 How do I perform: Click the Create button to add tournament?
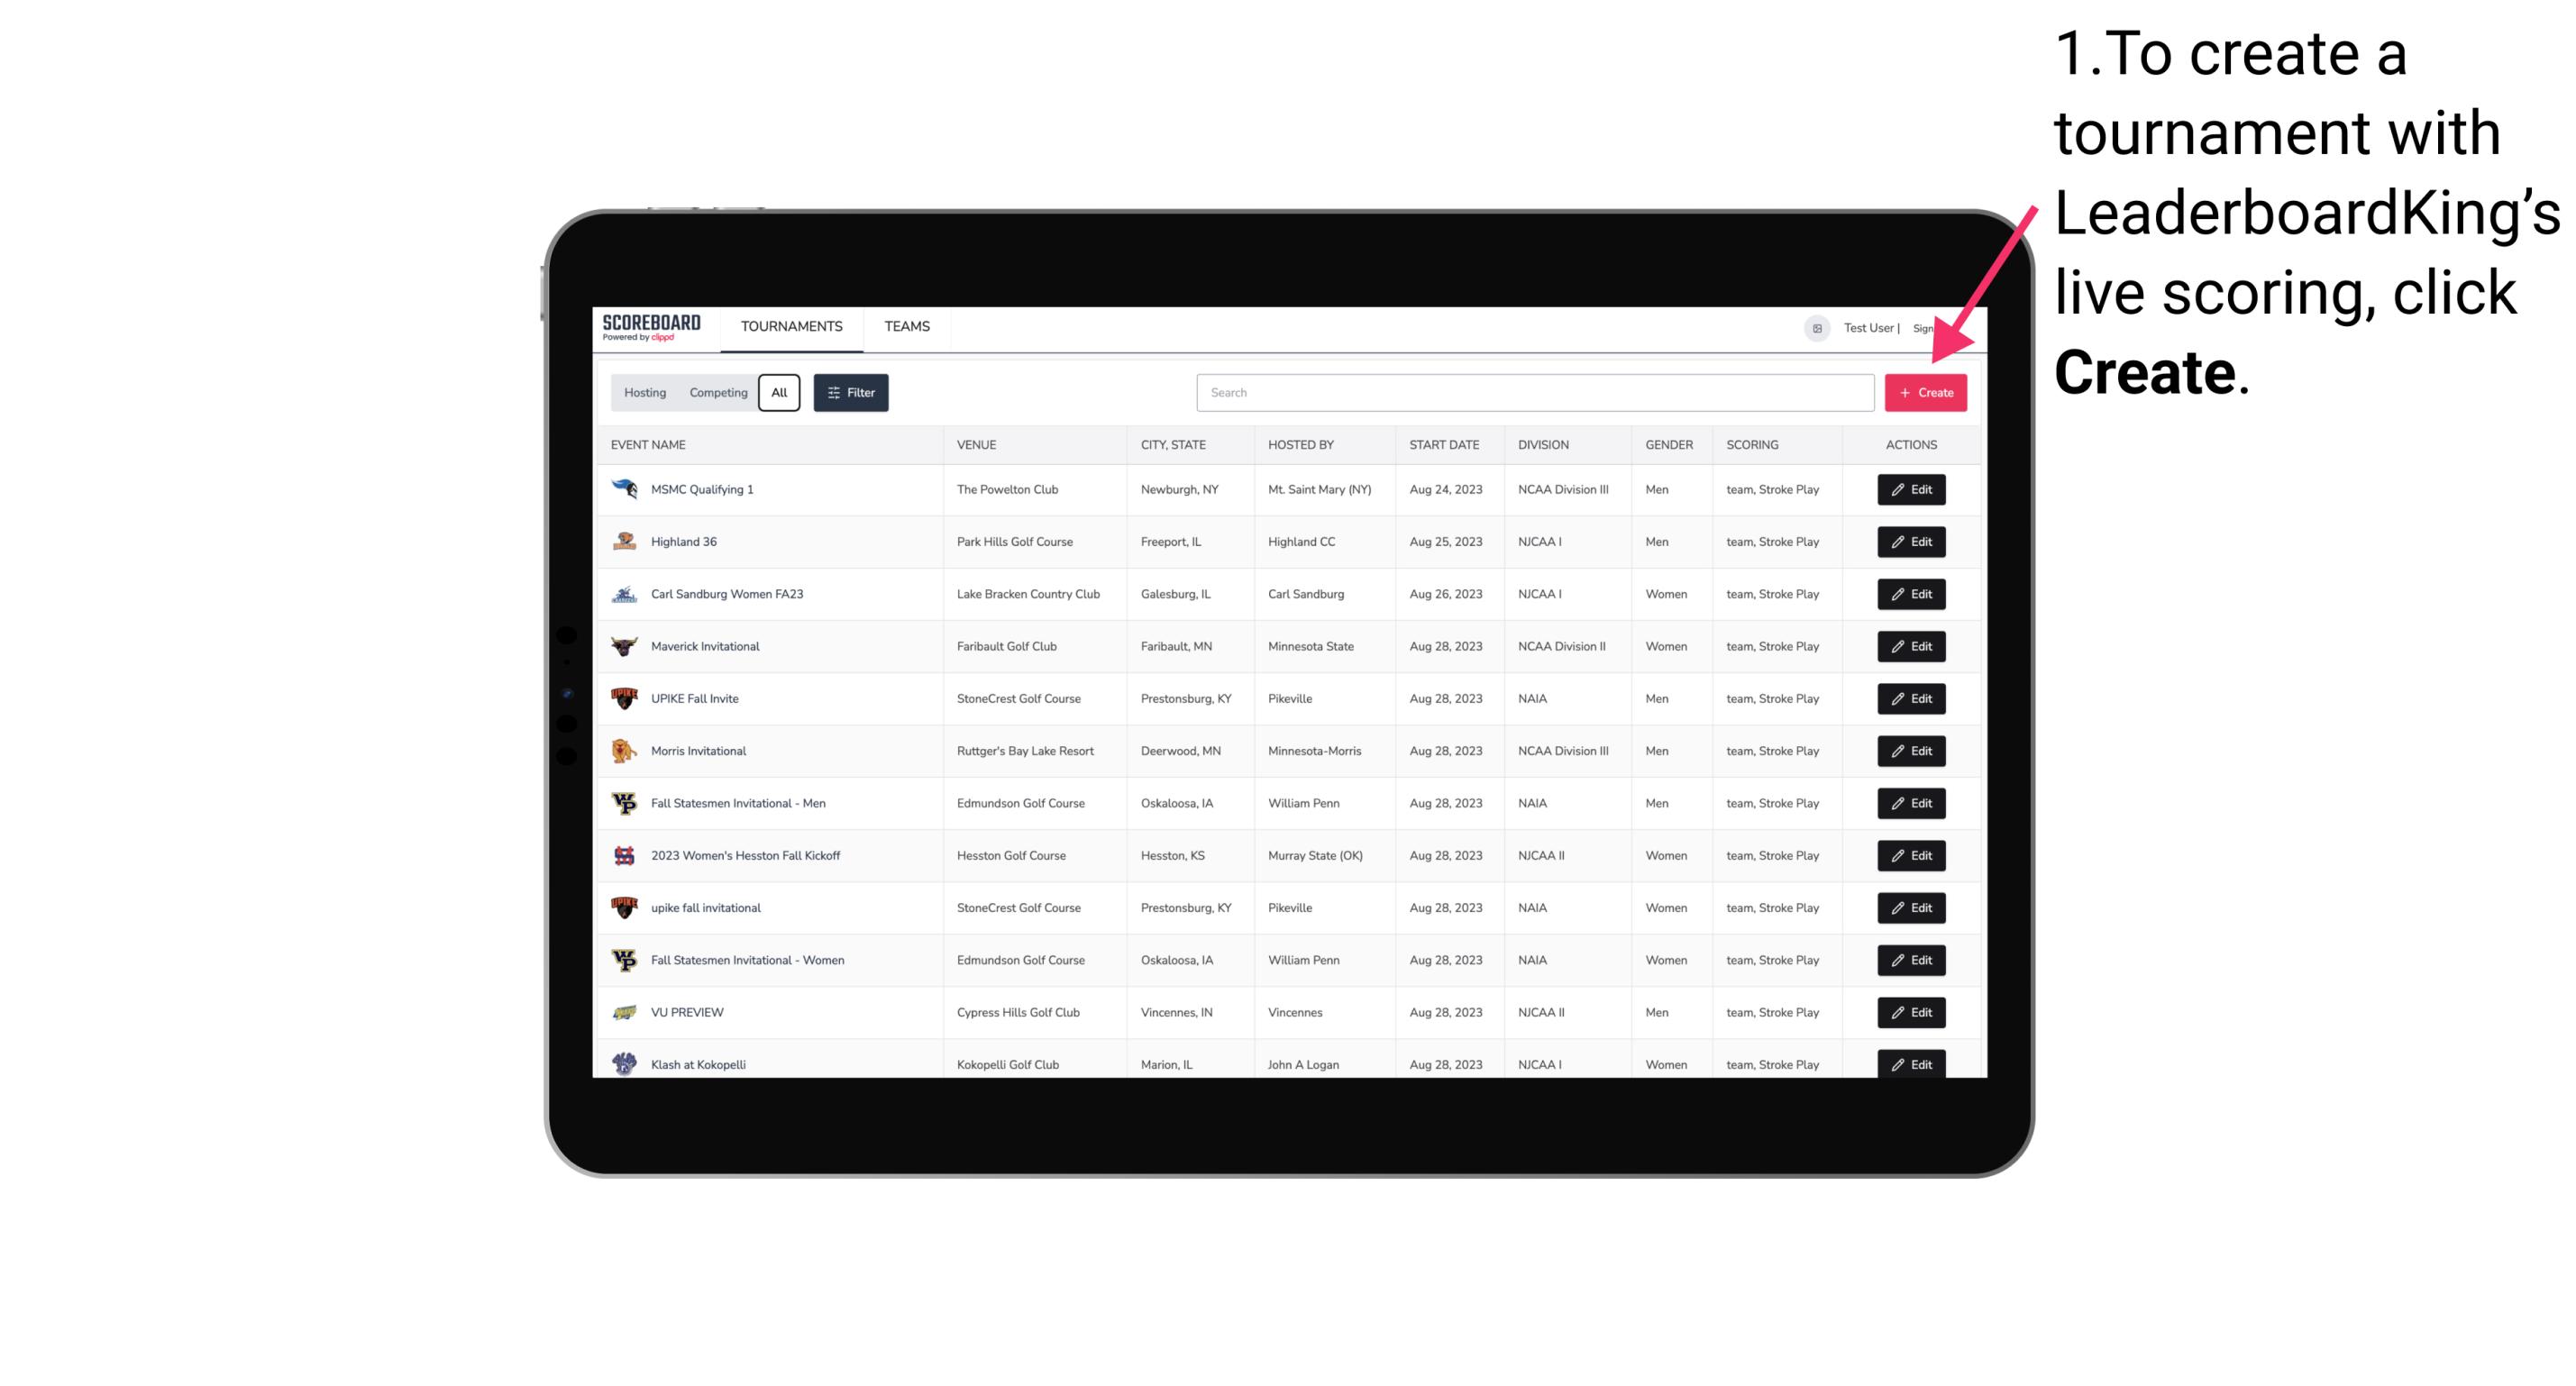1925,391
